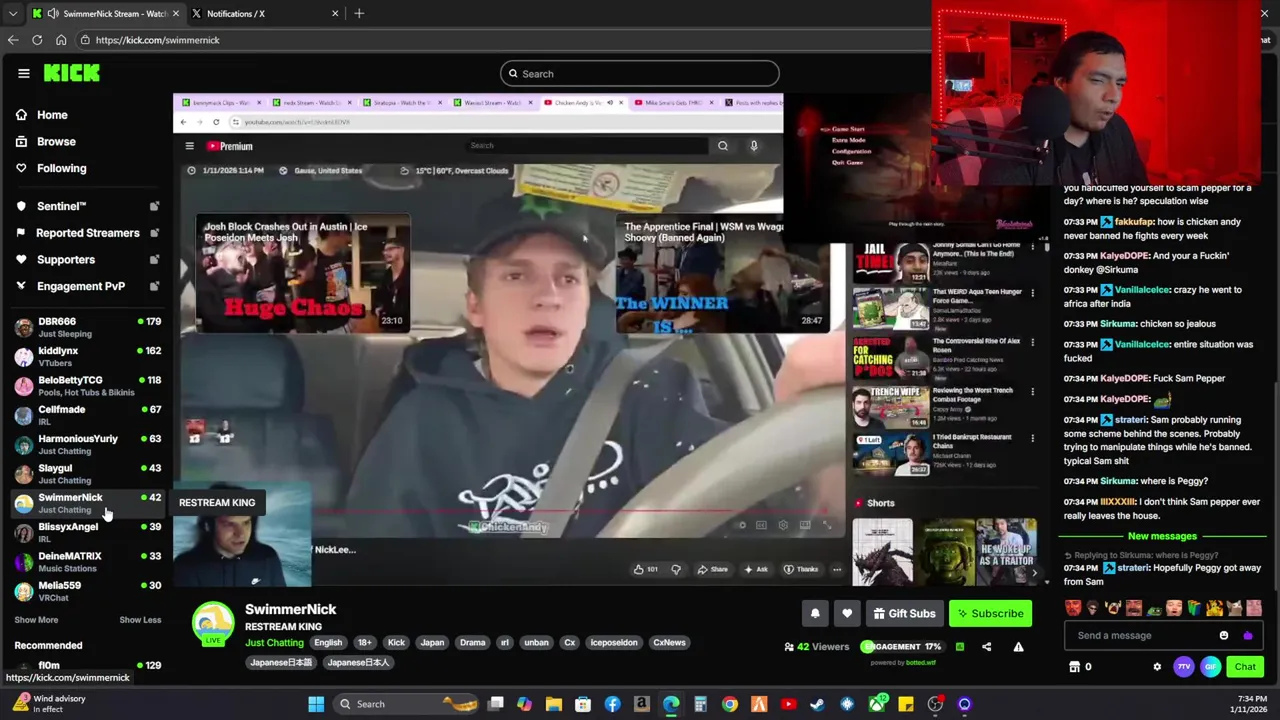1280x720 pixels.
Task: Click the browser address bar URL
Action: pyautogui.click(x=158, y=40)
